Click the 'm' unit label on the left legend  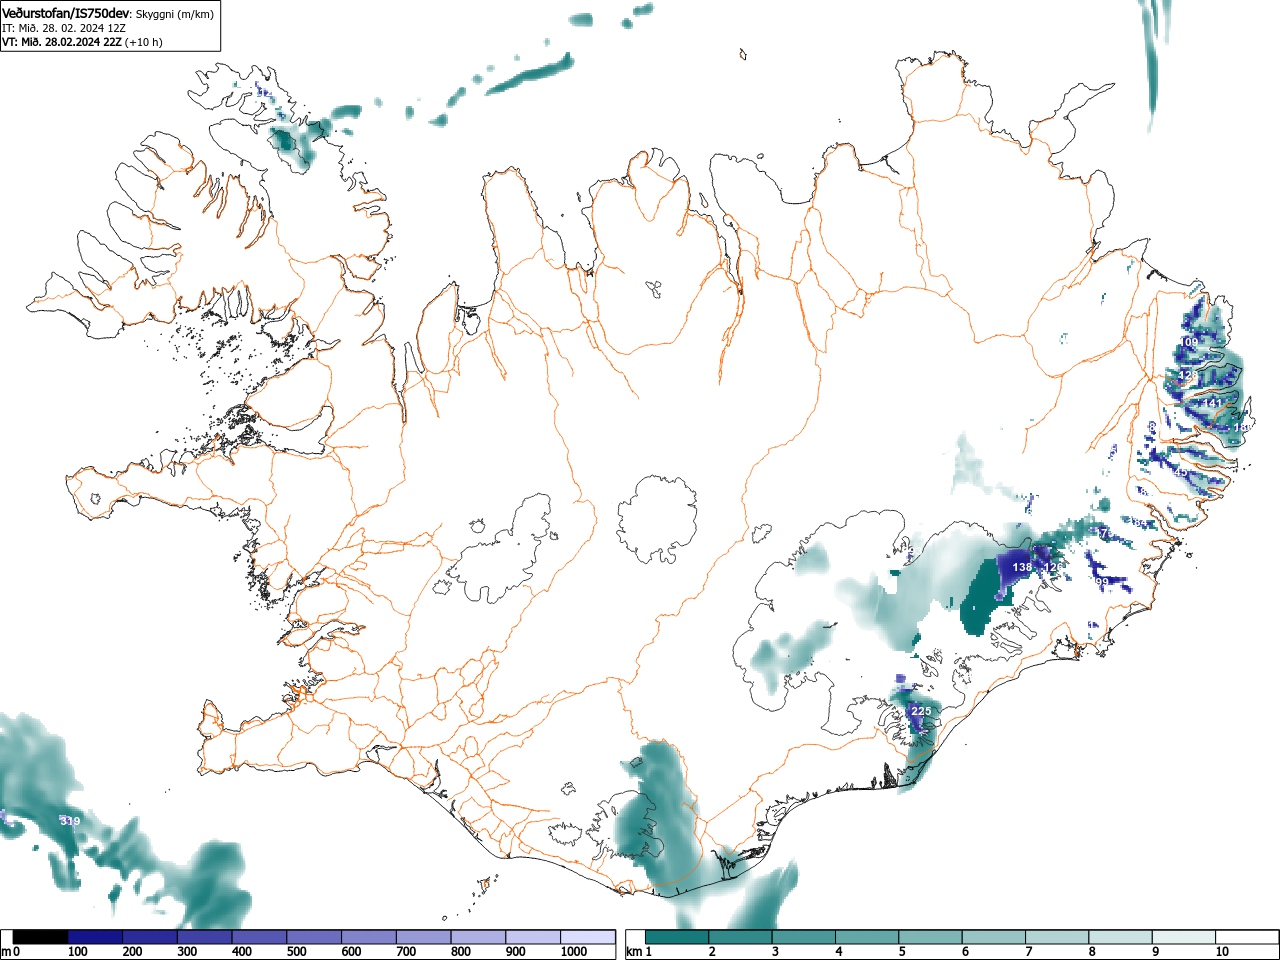(x=7, y=952)
